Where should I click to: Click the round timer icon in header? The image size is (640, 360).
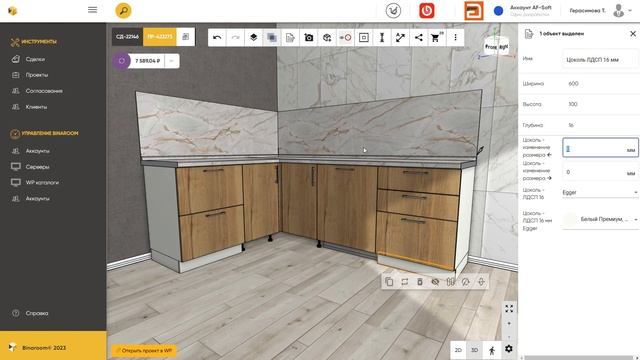click(393, 11)
